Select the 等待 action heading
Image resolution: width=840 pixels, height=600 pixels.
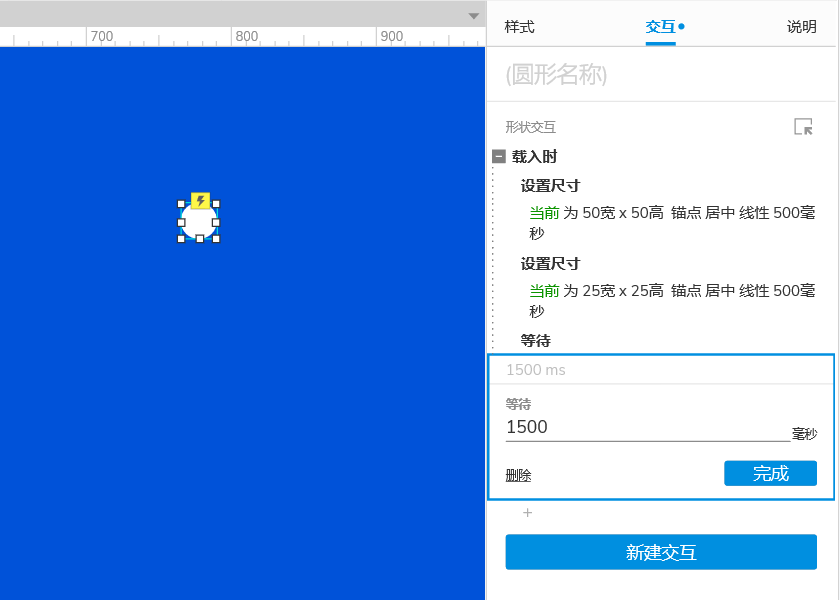[536, 341]
